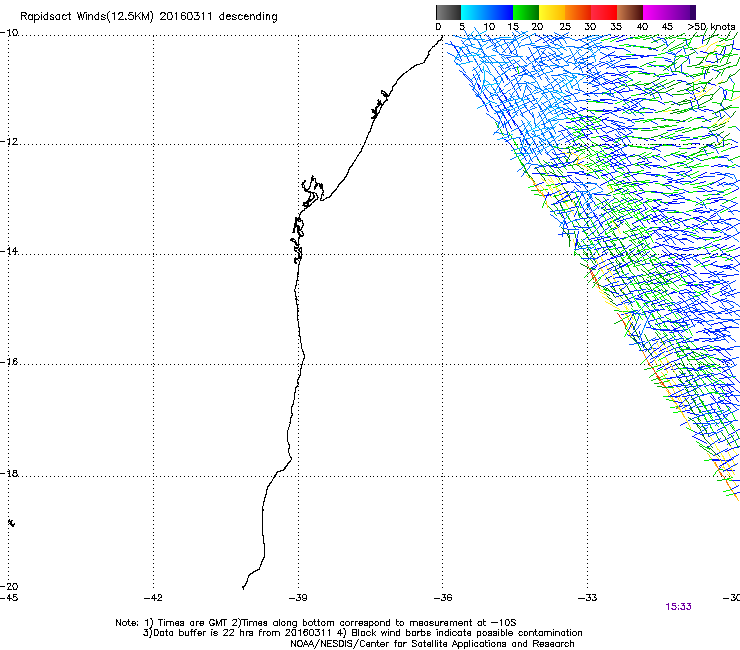Image resolution: width=740 pixels, height=650 pixels.
Task: Click the NOAA/NESDIS credit line
Action: [x=432, y=644]
